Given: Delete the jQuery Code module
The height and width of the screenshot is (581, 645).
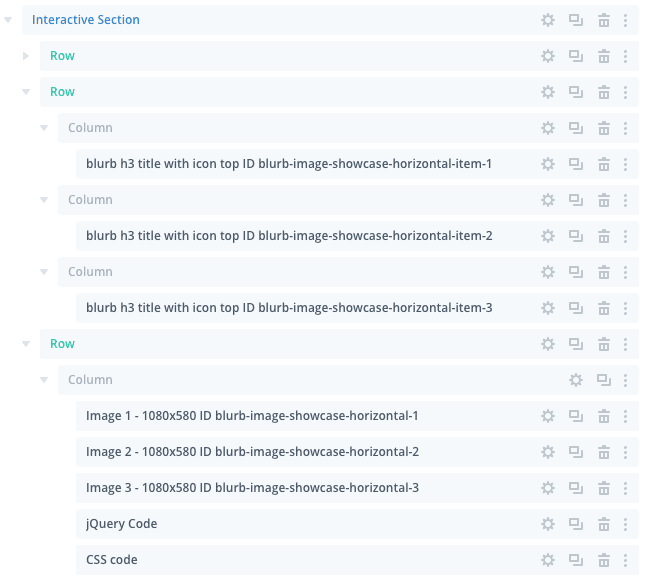Looking at the screenshot, I should pos(603,524).
